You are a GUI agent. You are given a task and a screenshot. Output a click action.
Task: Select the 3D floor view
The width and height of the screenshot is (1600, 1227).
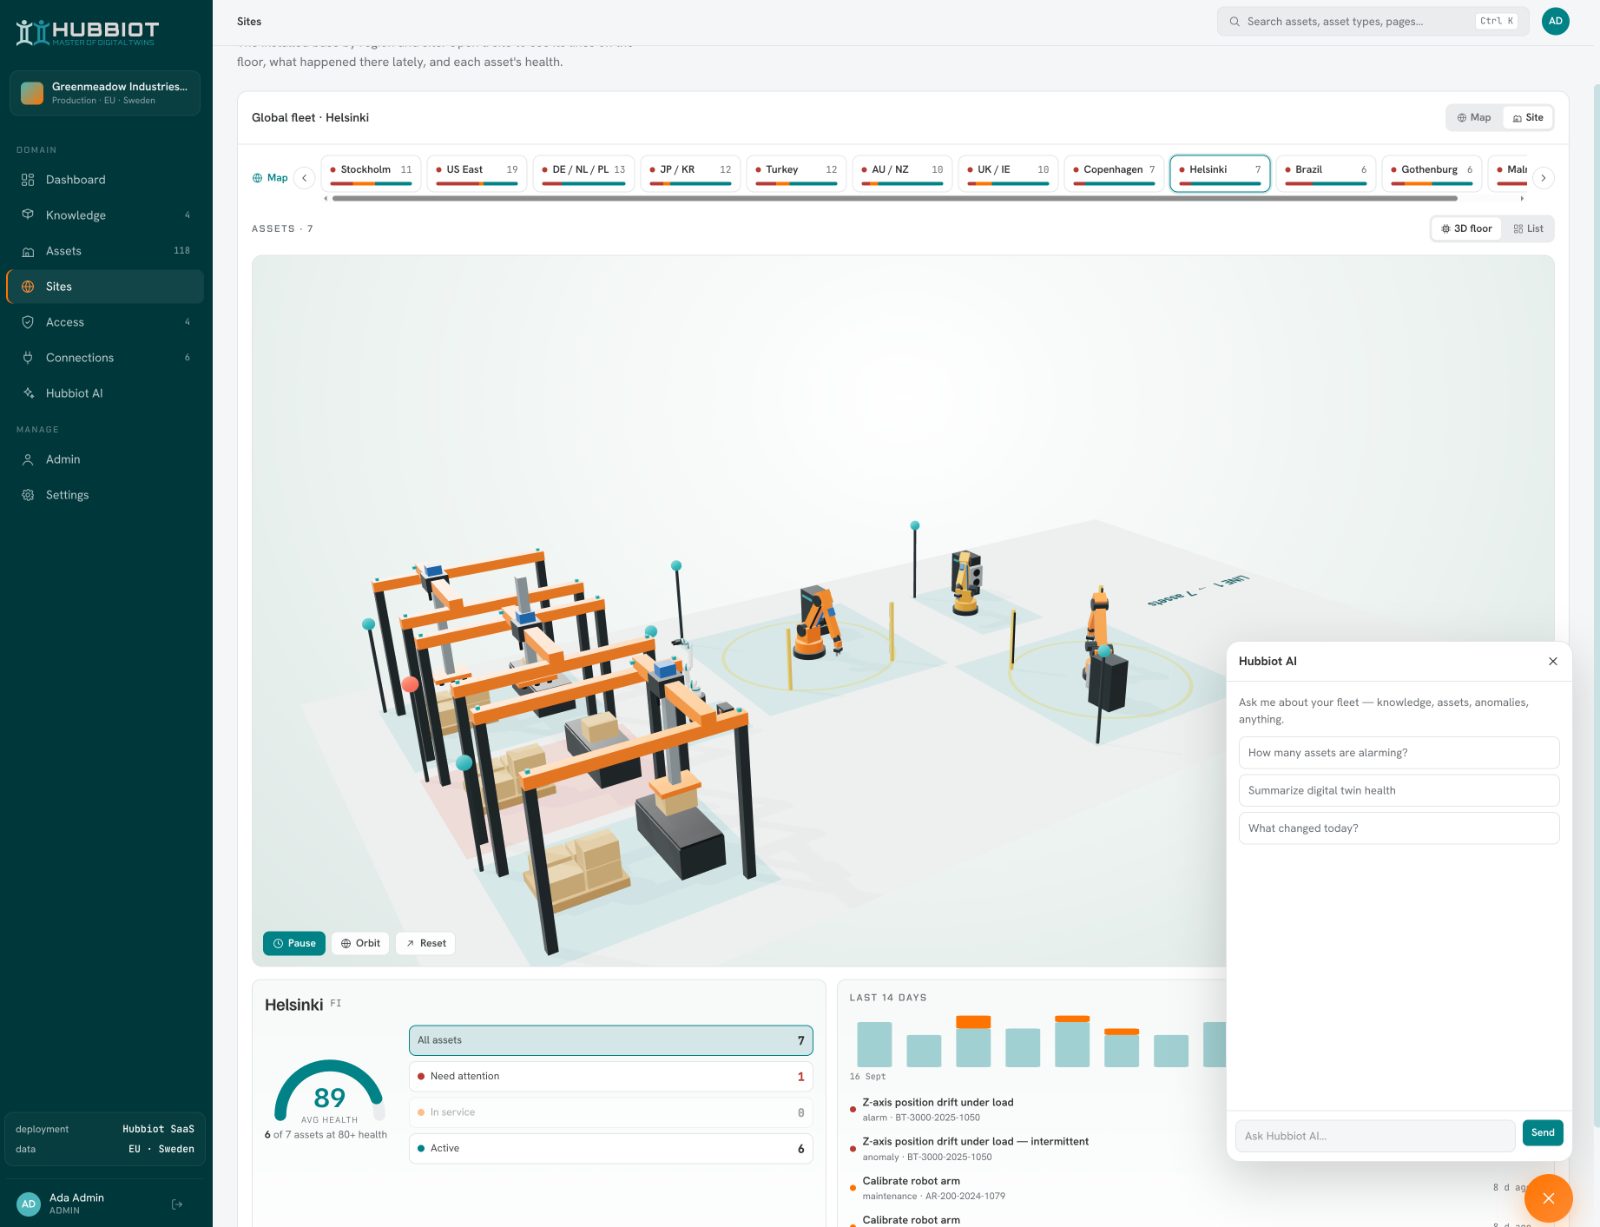(x=1466, y=229)
